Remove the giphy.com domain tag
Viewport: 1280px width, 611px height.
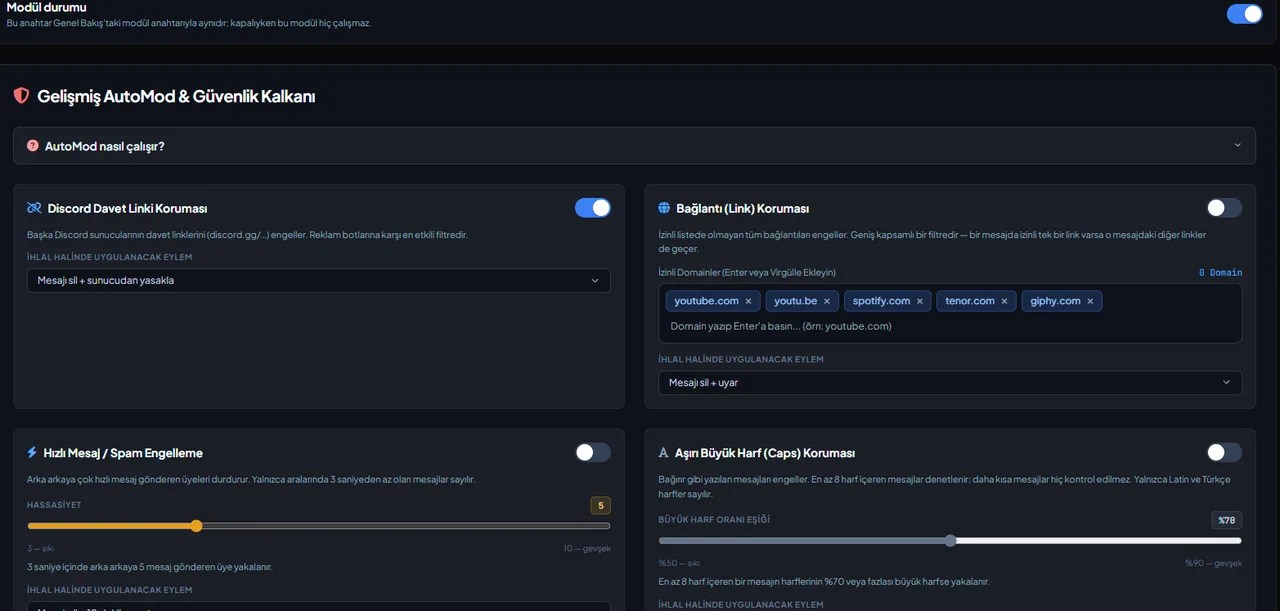[x=1090, y=301]
